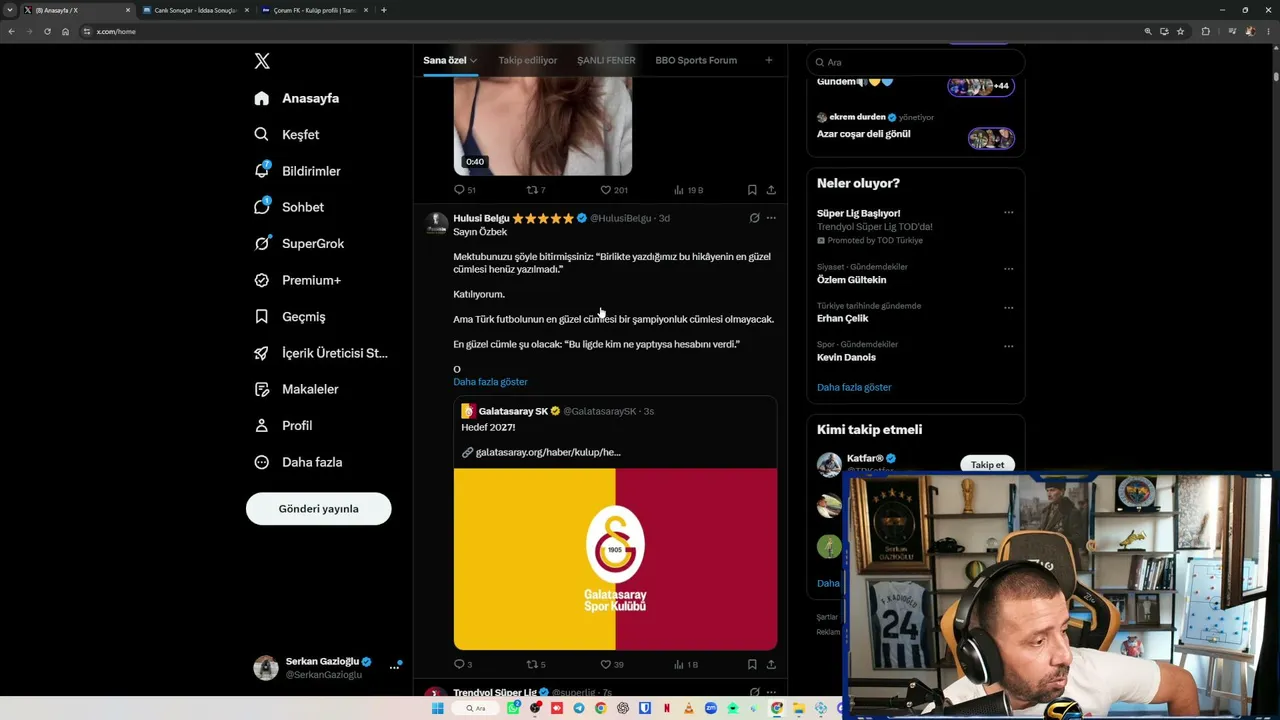Open Netflix from the taskbar
Viewport: 1280px width, 720px height.
[x=667, y=708]
